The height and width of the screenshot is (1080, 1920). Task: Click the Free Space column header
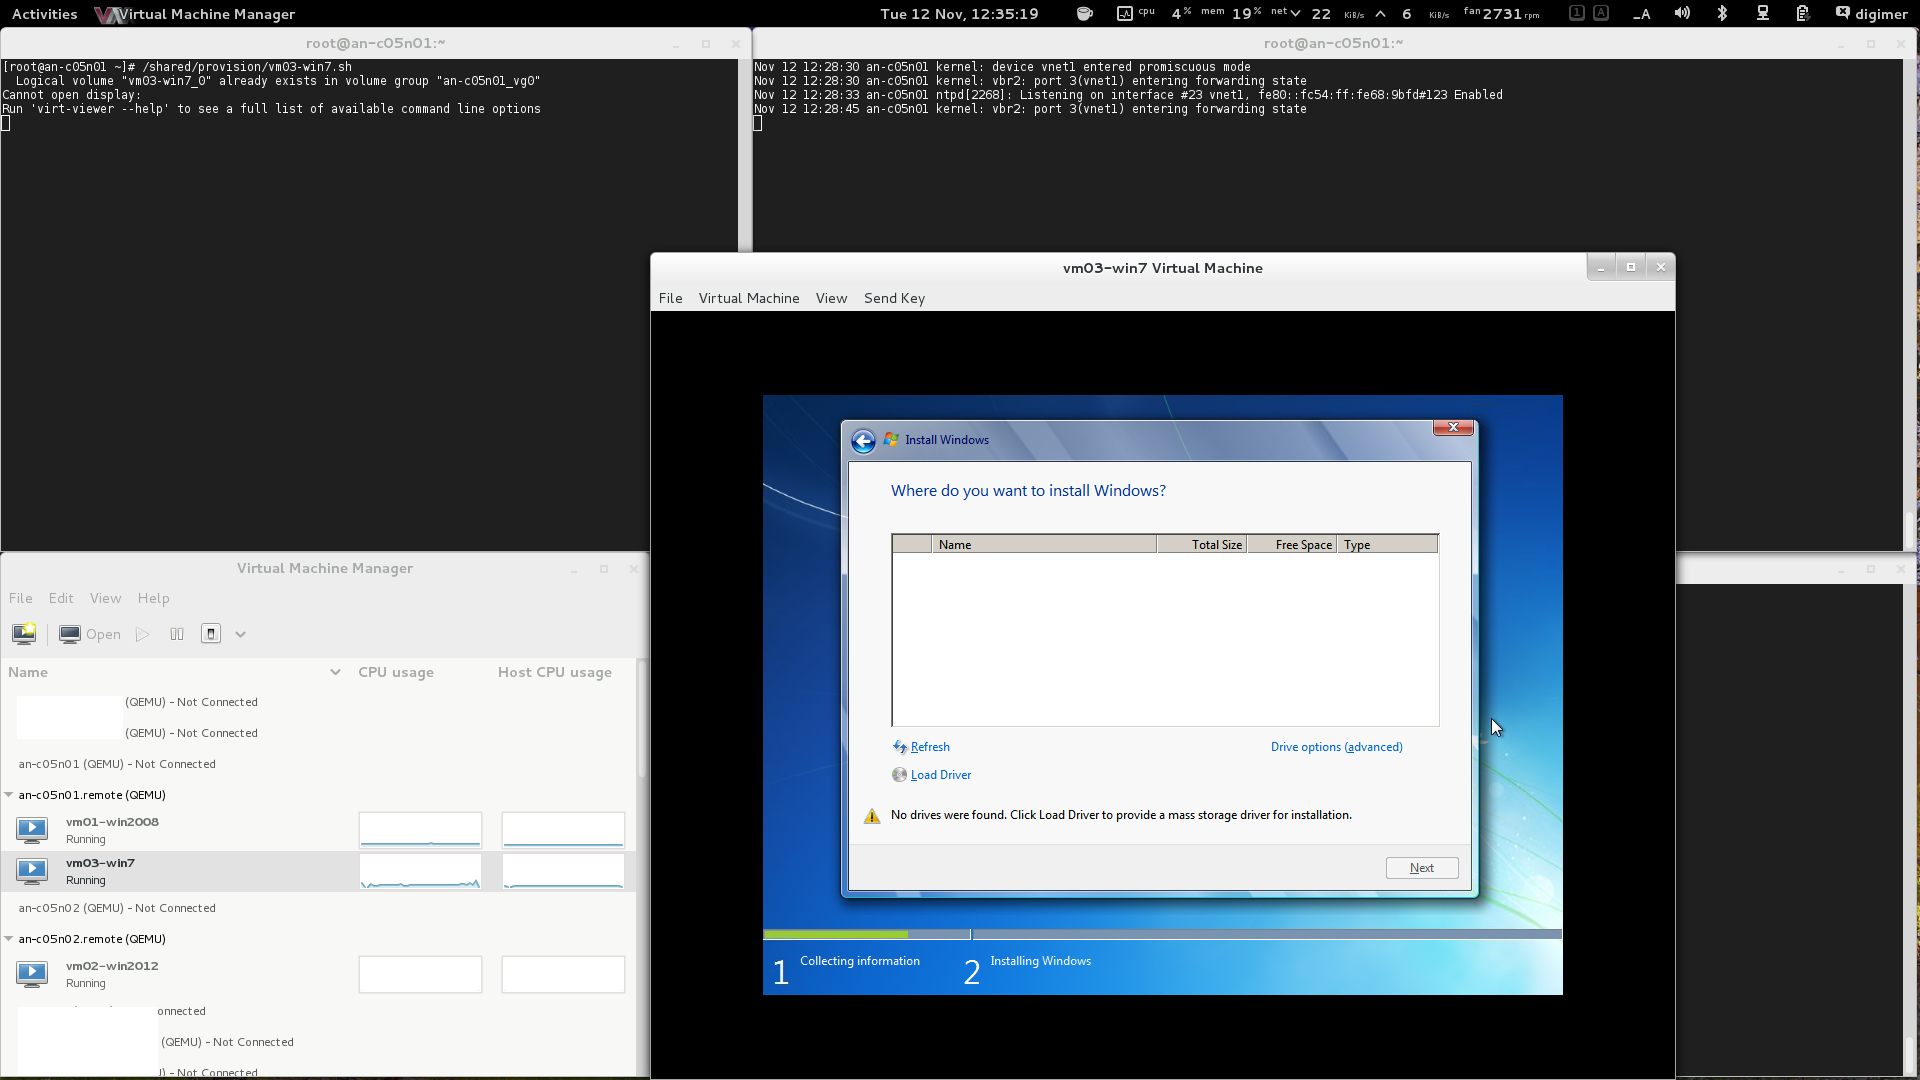(x=1292, y=545)
